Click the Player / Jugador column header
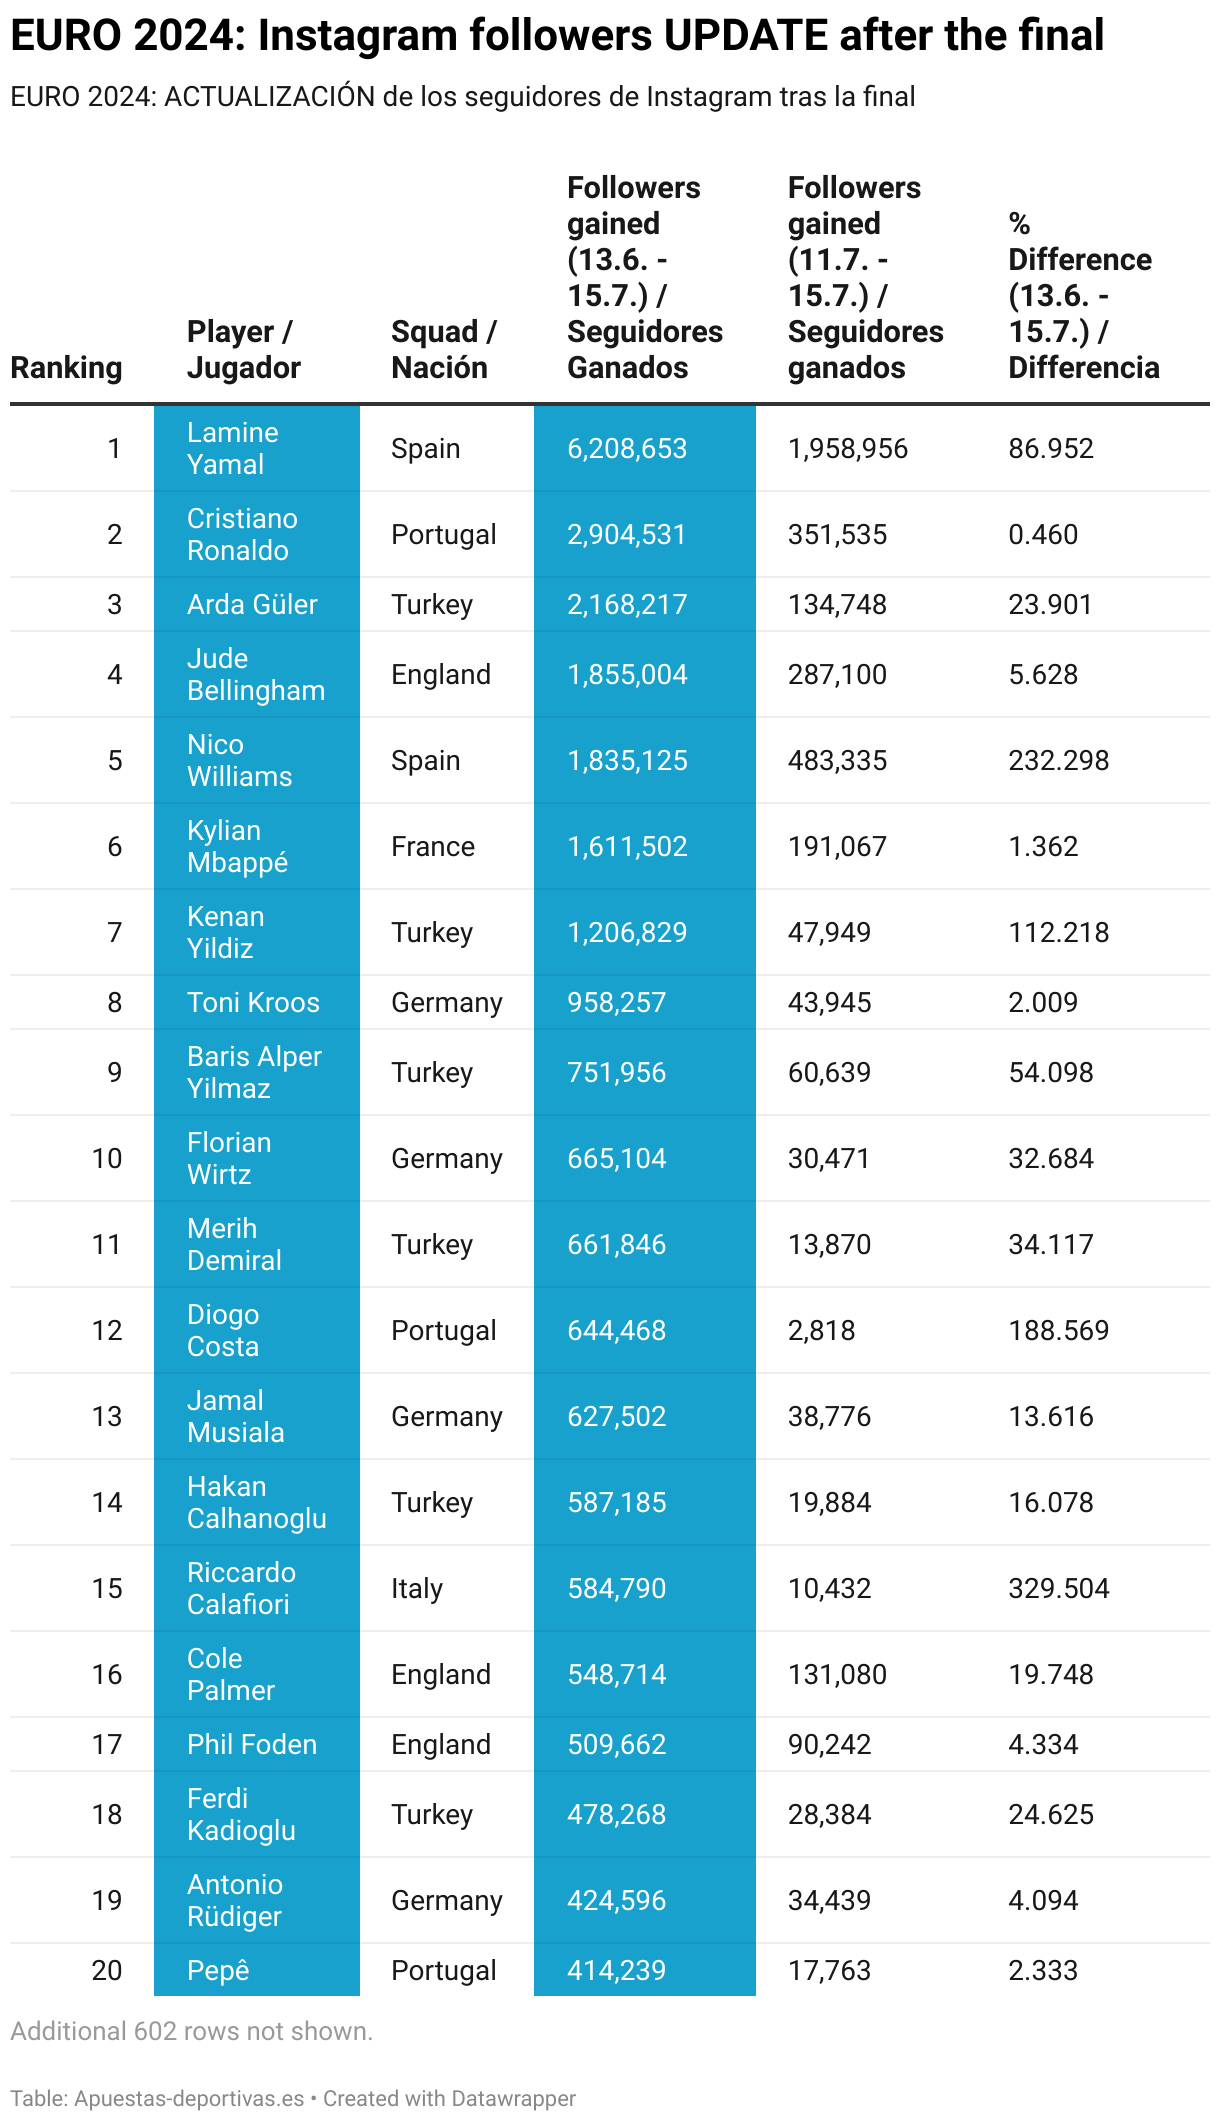 243,349
